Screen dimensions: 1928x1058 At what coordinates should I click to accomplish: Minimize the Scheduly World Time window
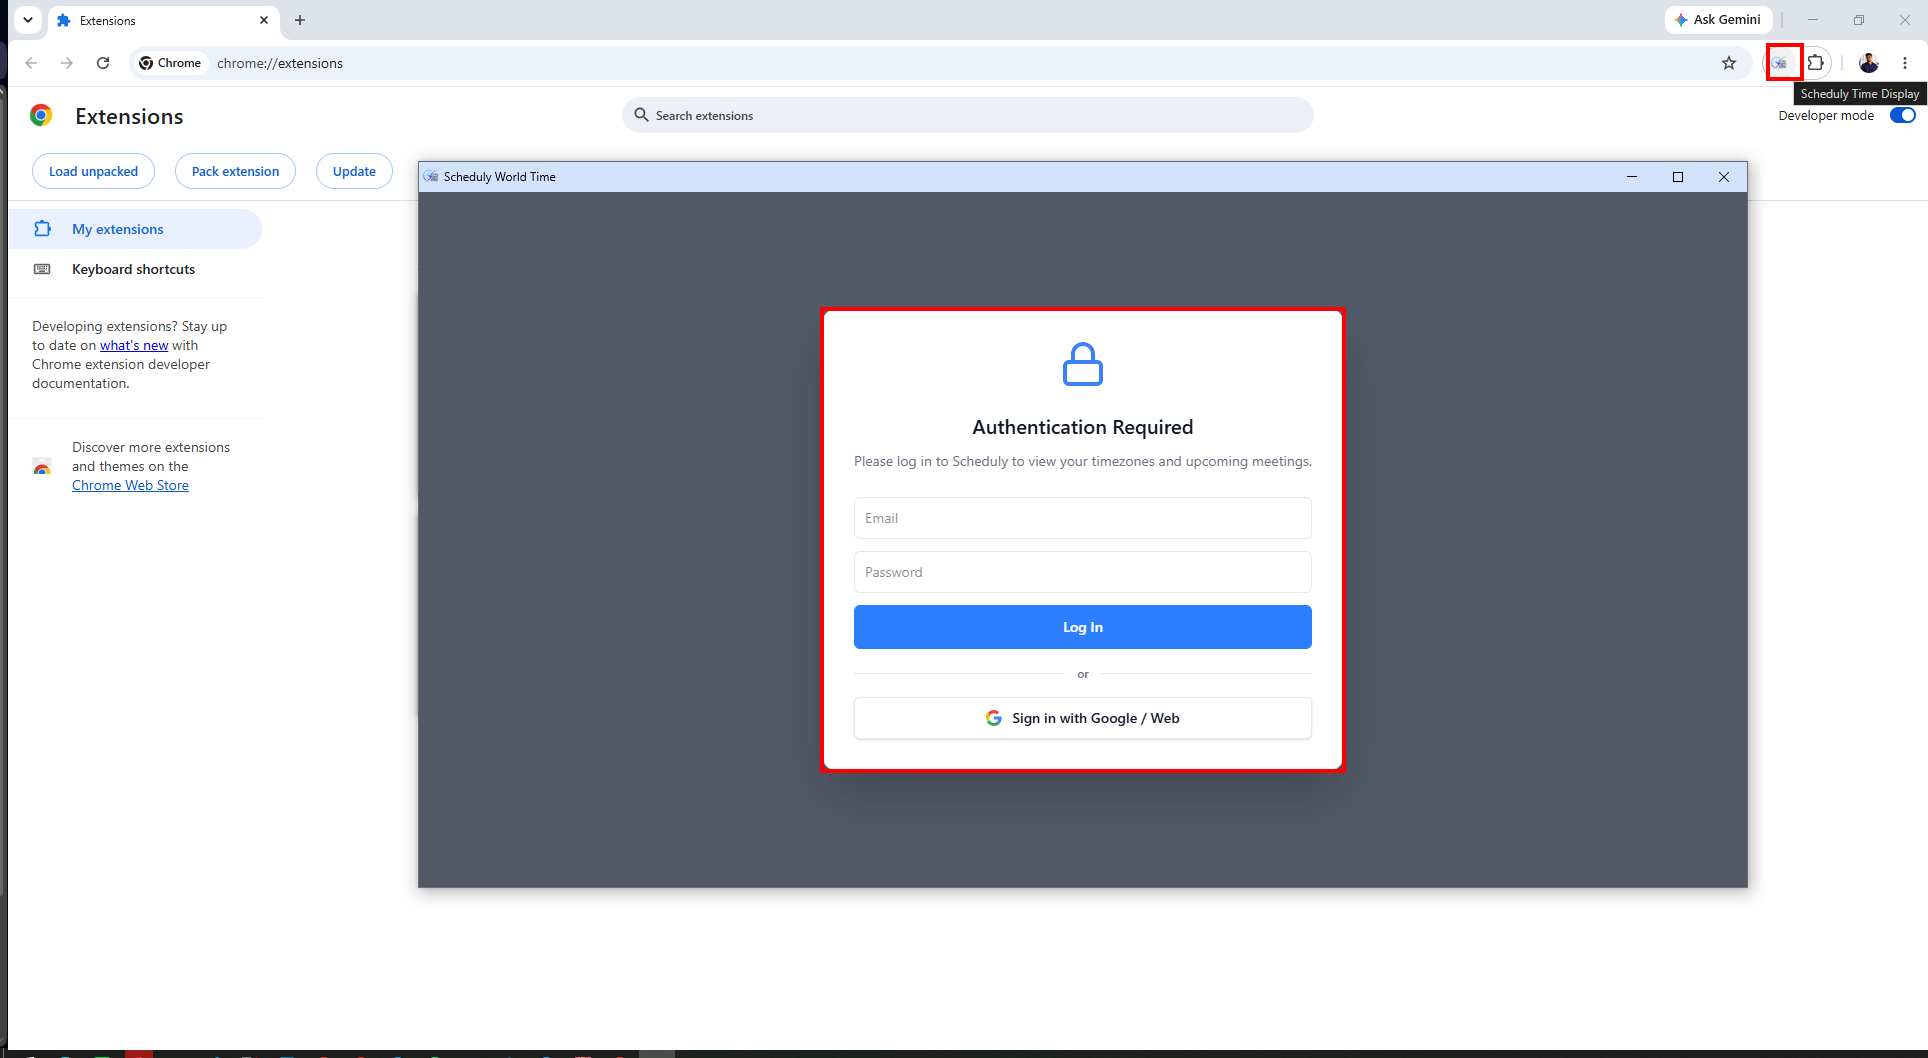(x=1632, y=177)
